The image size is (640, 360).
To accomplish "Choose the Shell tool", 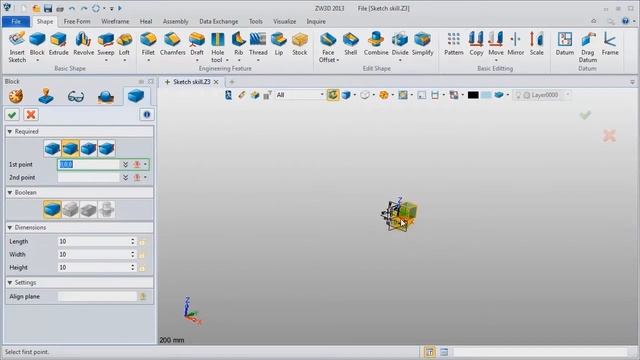I will (351, 43).
